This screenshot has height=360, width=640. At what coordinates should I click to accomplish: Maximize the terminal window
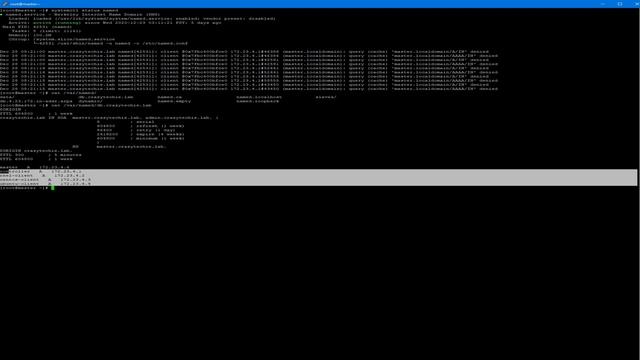pos(620,4)
